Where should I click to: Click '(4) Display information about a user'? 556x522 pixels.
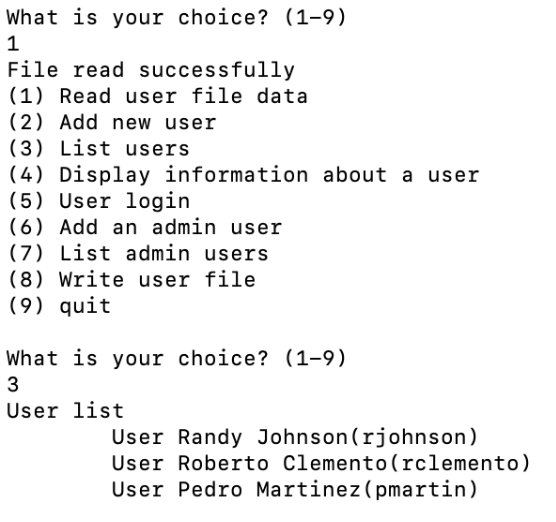pyautogui.click(x=243, y=175)
